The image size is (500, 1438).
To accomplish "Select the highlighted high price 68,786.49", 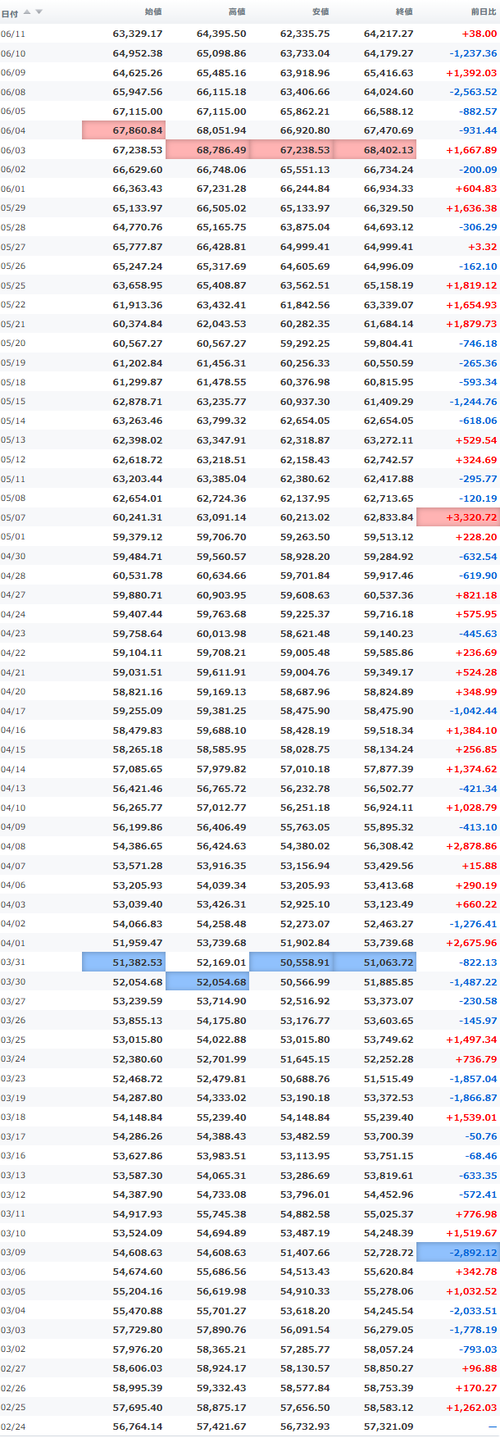I will tap(207, 149).
